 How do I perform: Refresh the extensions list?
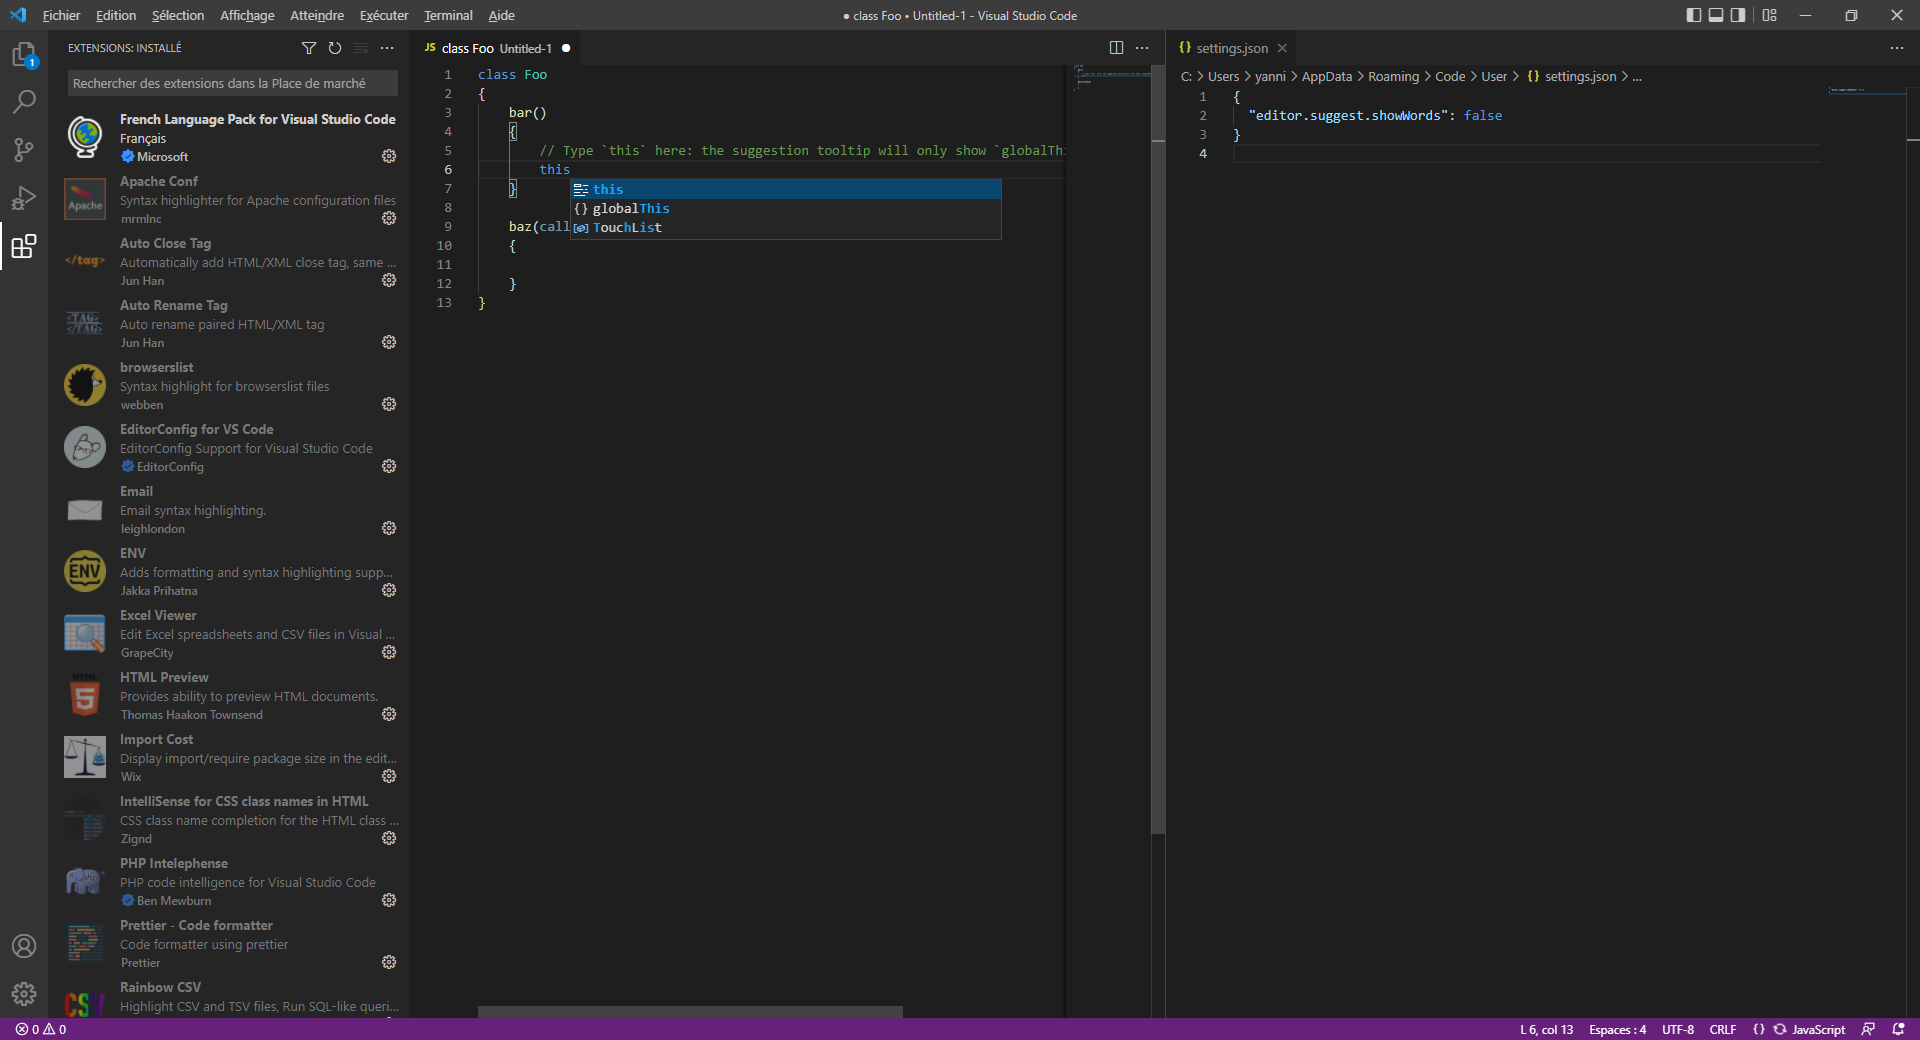[335, 48]
